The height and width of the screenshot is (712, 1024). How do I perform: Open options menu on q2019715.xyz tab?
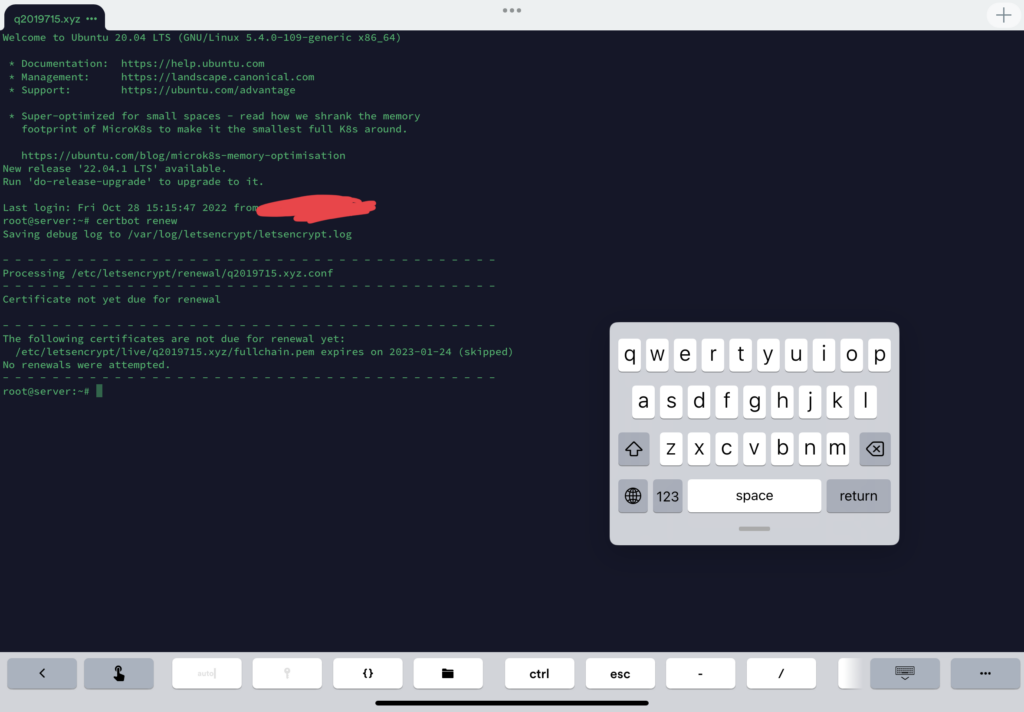(92, 19)
